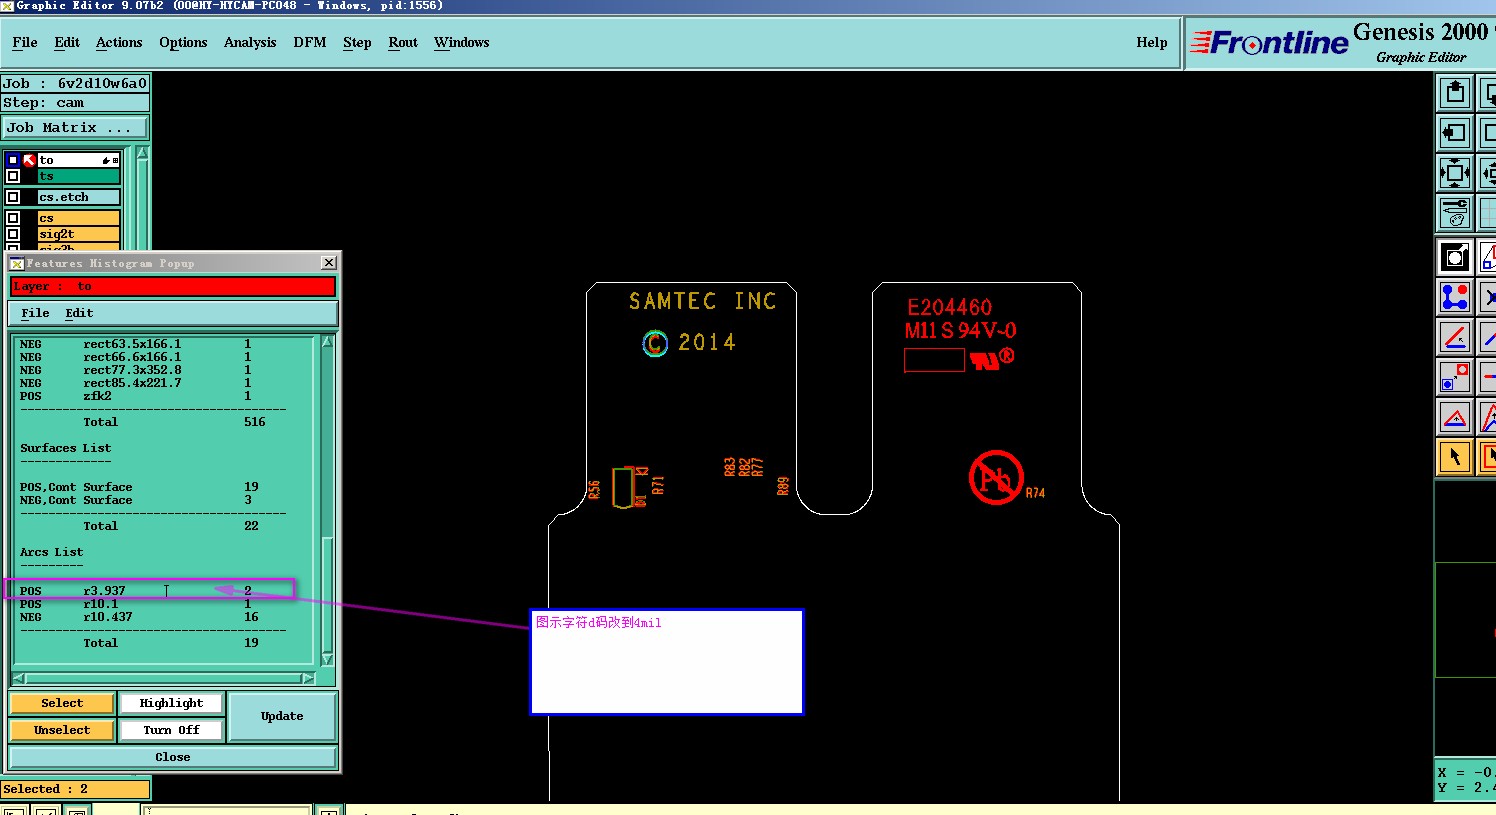Open File menu in Features Histogram popup
This screenshot has height=815, width=1496.
35,313
